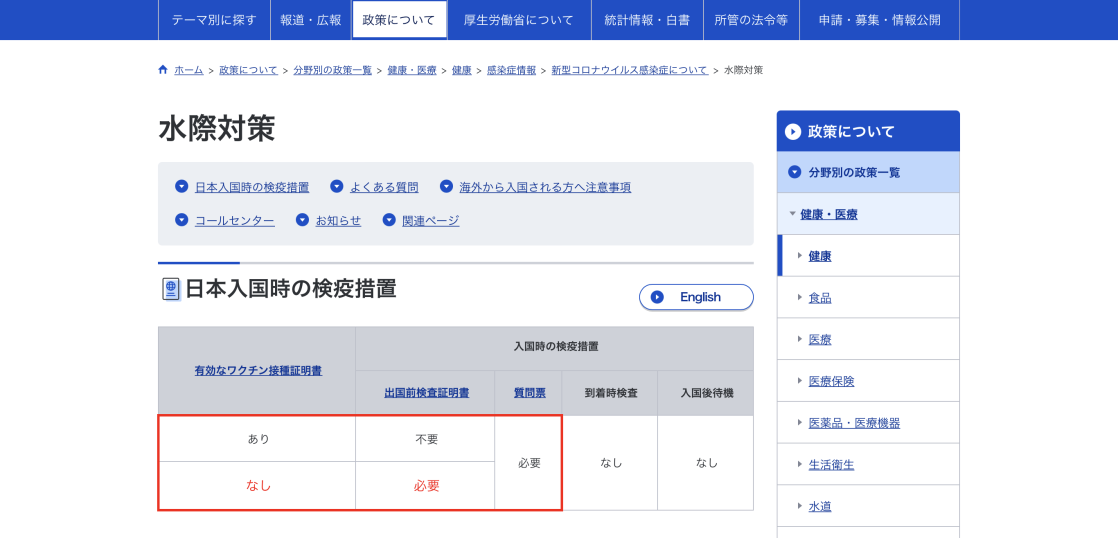Click the play icon inside the English button

[x=657, y=297]
